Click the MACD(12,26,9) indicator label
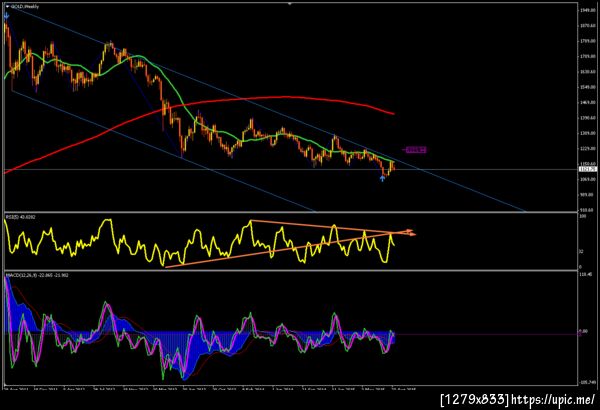The height and width of the screenshot is (410, 600). (x=37, y=275)
